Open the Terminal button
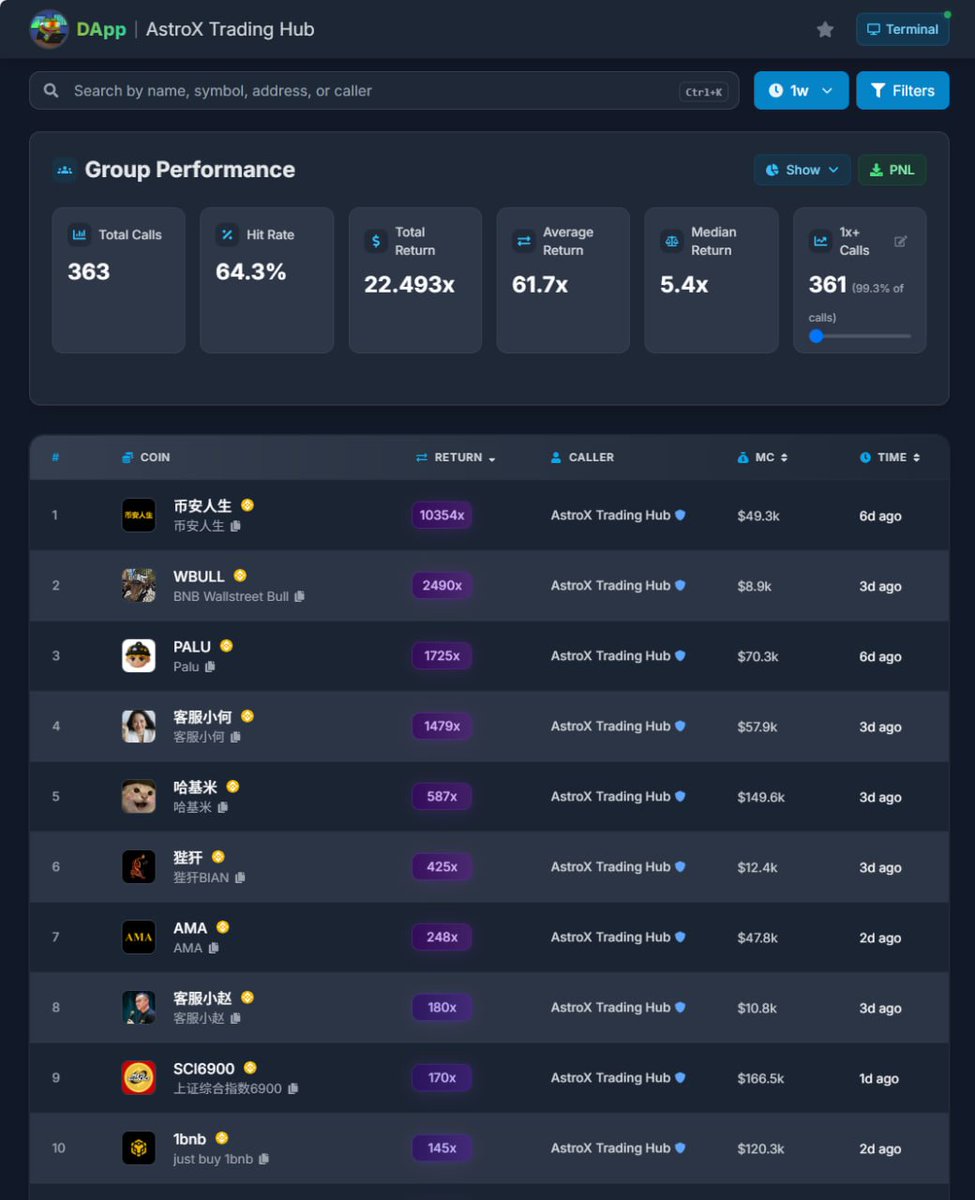The image size is (975, 1200). 902,29
